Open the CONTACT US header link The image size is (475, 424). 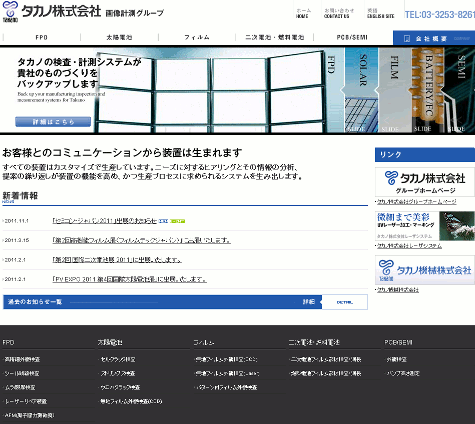pyautogui.click(x=339, y=13)
